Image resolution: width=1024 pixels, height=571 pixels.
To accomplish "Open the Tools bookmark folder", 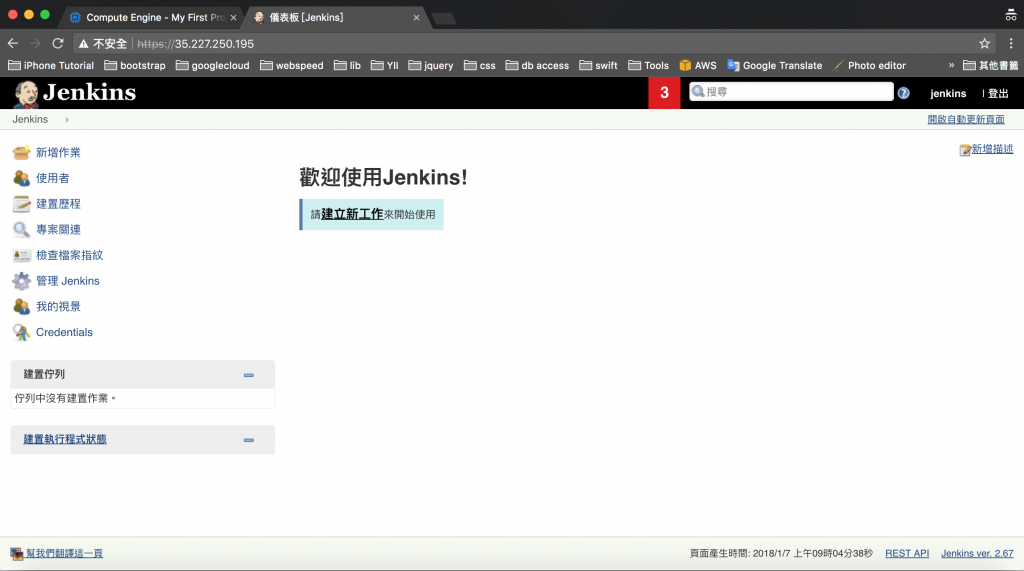I will click(649, 65).
